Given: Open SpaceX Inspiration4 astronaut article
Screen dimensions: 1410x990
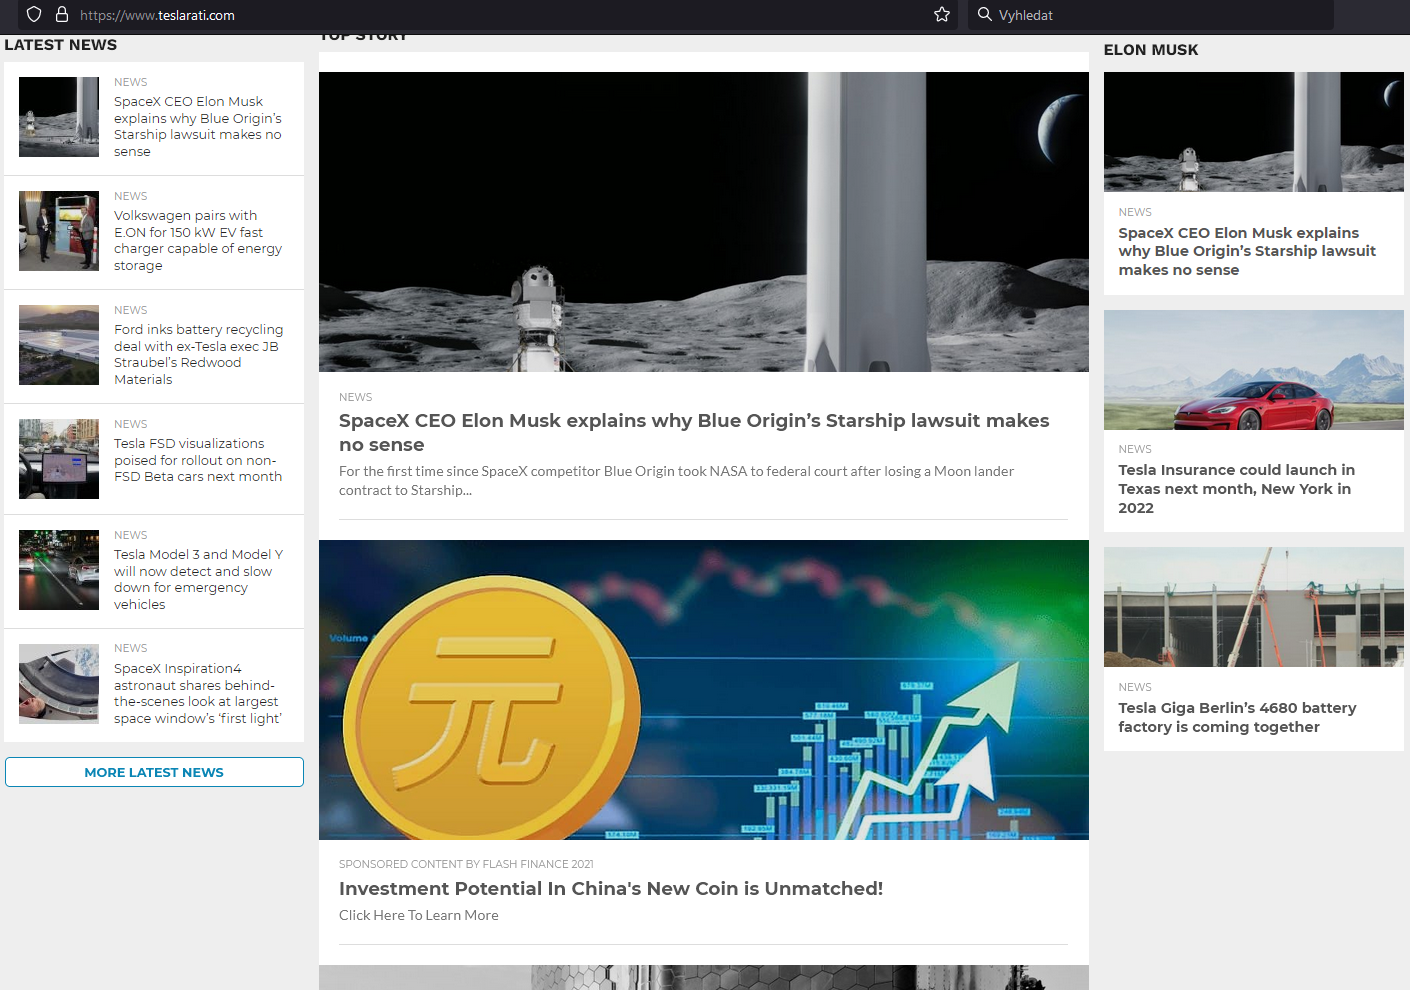Looking at the screenshot, I should click(x=198, y=693).
